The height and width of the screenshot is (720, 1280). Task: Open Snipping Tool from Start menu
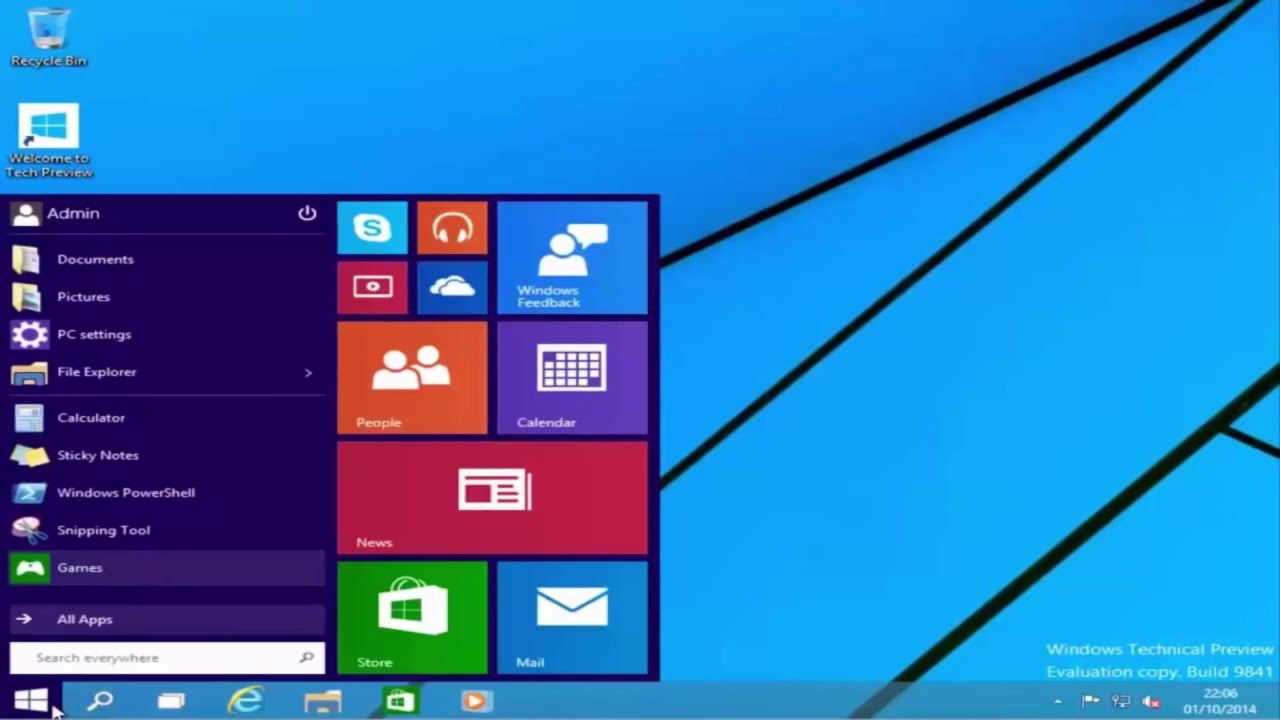[x=103, y=530]
